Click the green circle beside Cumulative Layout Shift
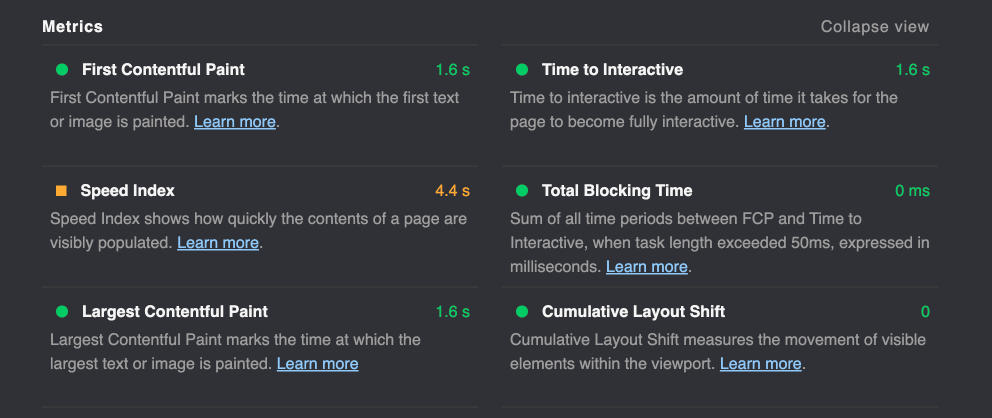 point(522,311)
